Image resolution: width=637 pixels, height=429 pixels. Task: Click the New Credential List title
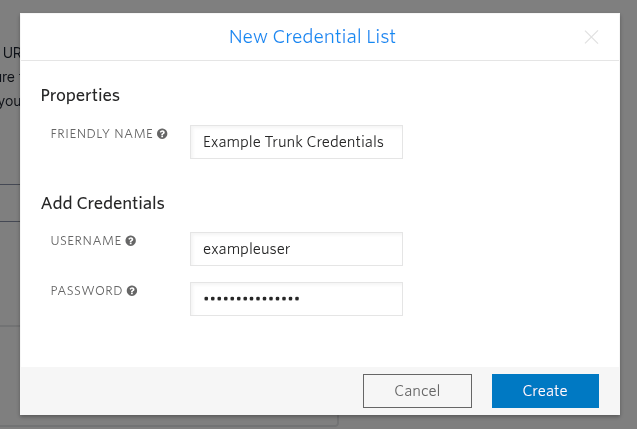point(312,37)
